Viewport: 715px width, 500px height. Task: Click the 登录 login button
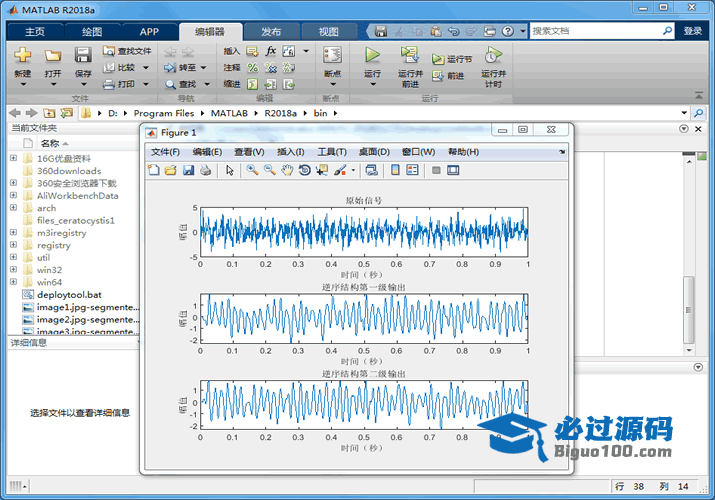click(693, 31)
